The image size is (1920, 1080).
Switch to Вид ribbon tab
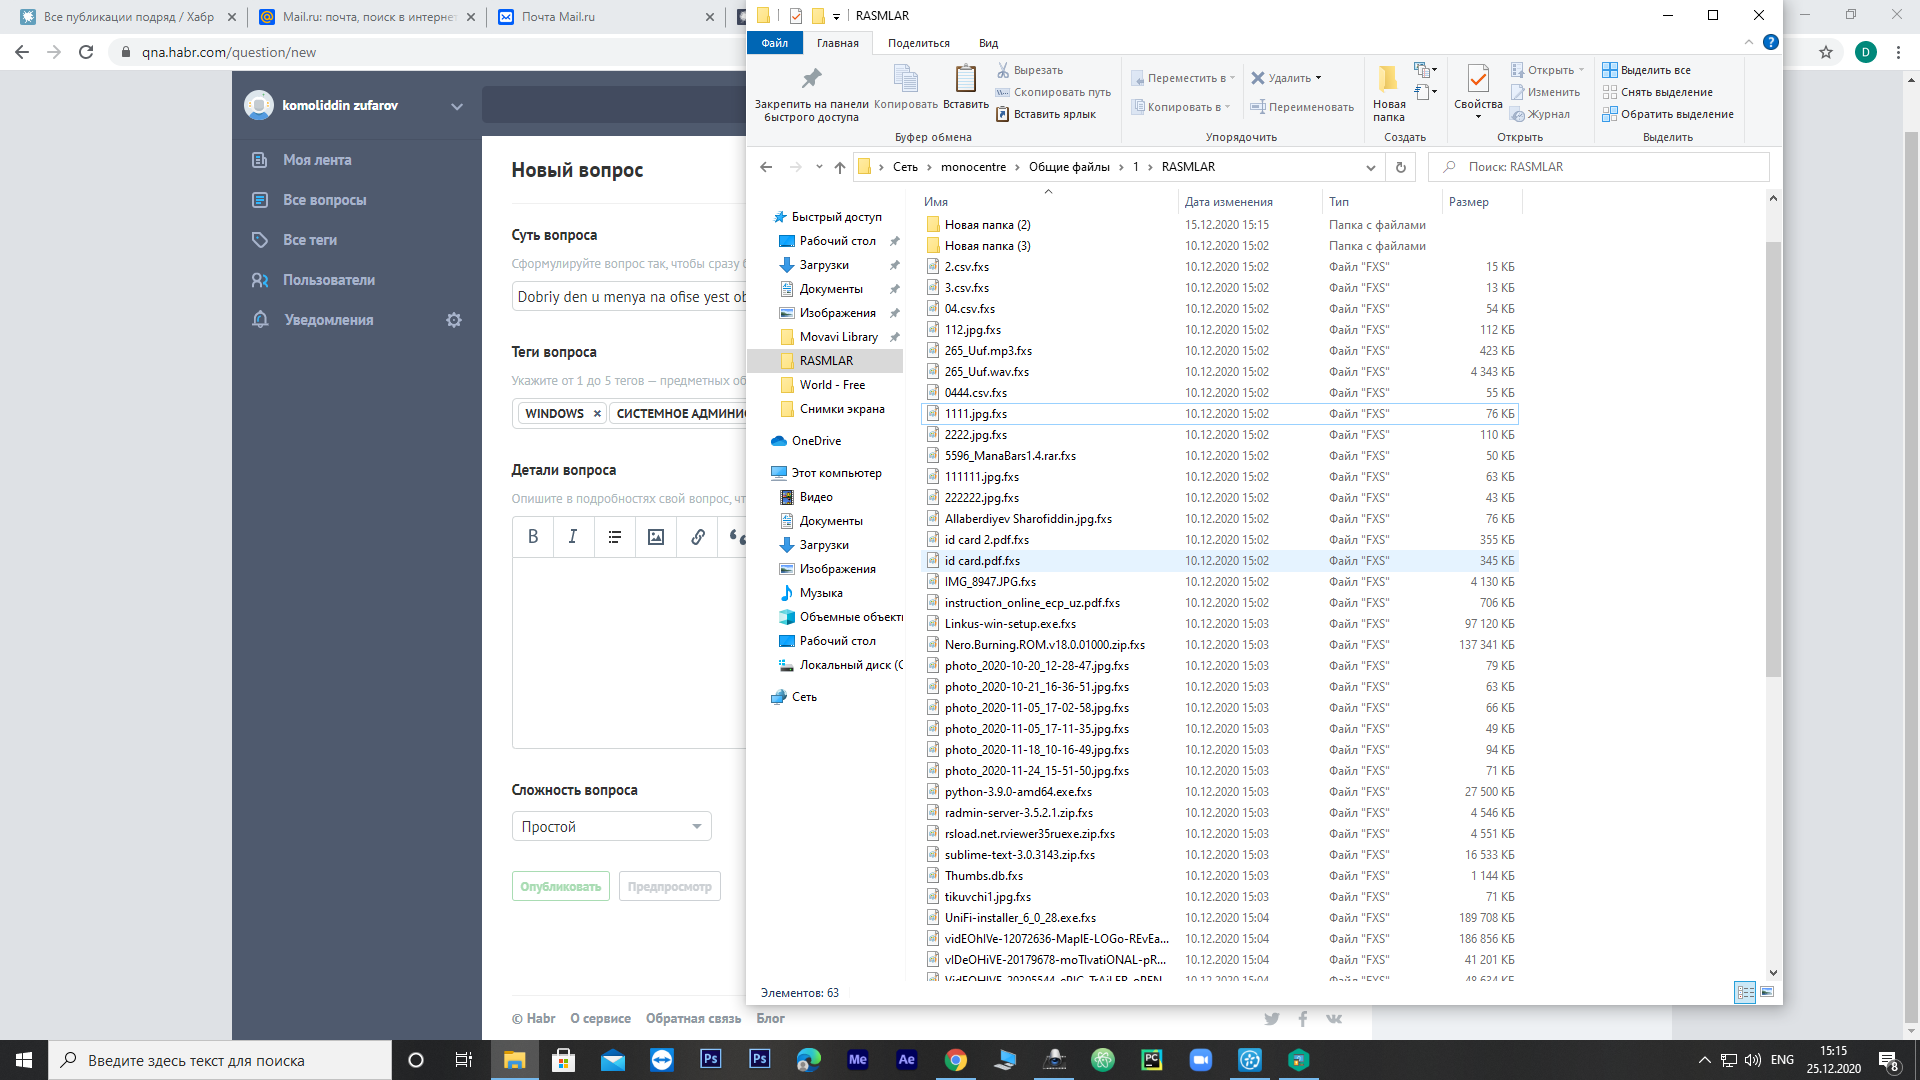click(x=988, y=43)
